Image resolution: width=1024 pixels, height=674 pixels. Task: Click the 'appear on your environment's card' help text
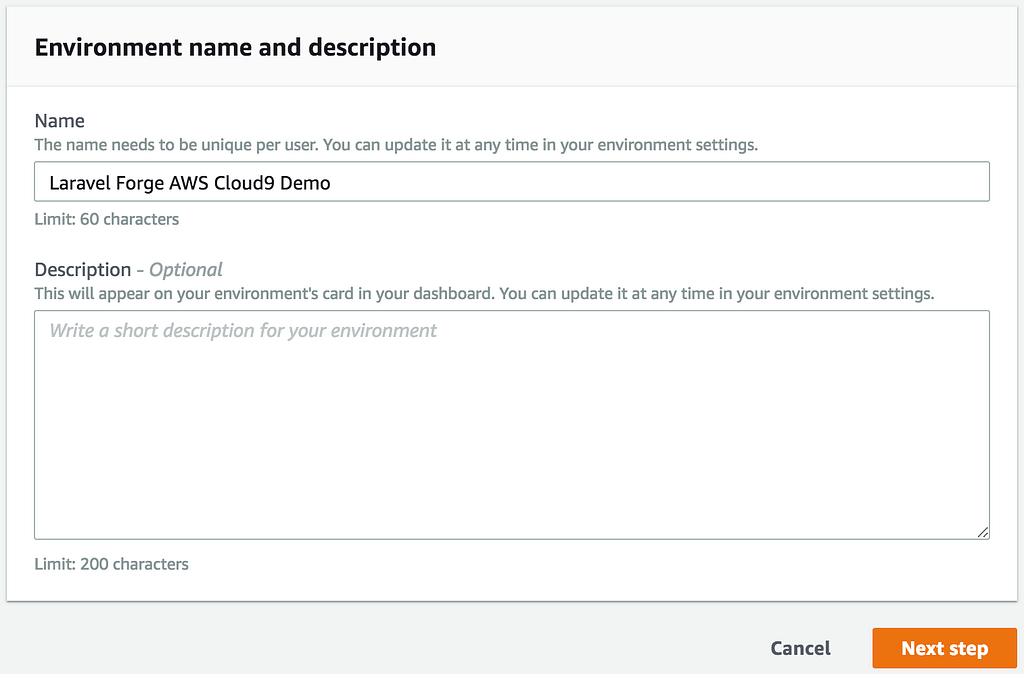484,294
